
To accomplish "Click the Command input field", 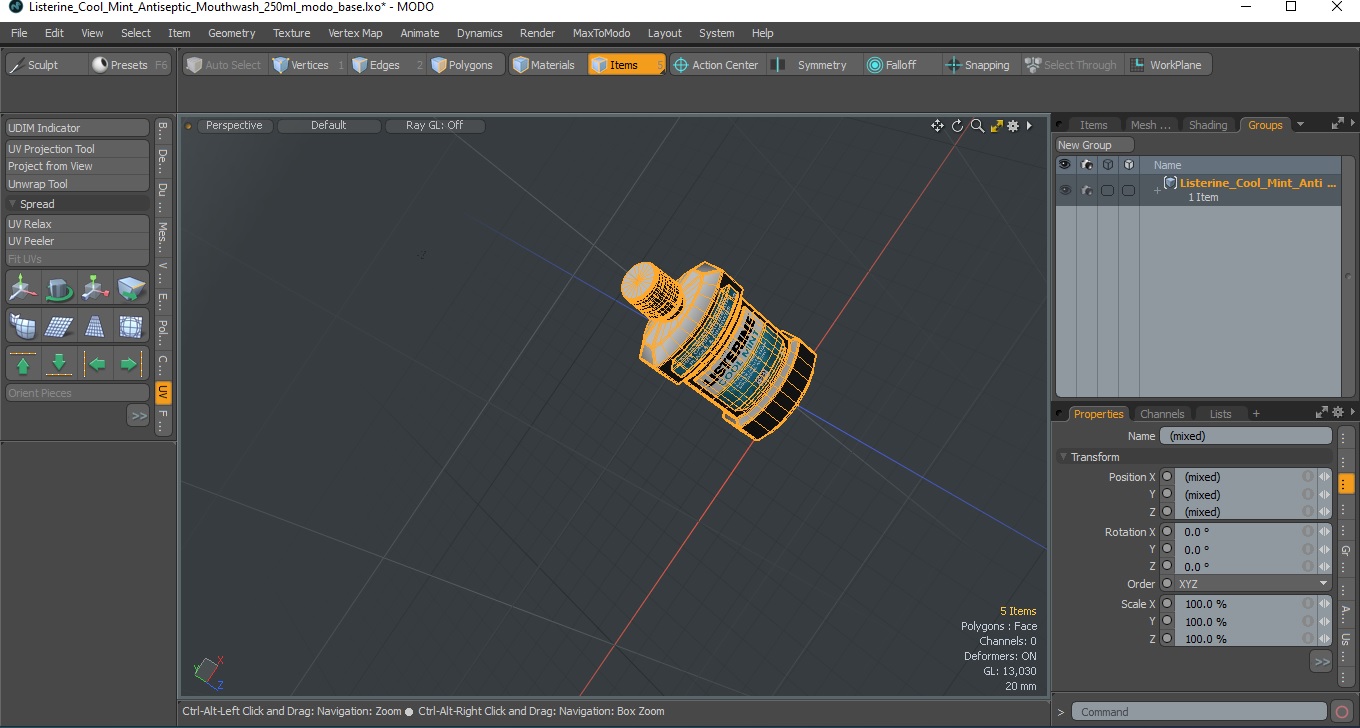I will coord(1201,712).
